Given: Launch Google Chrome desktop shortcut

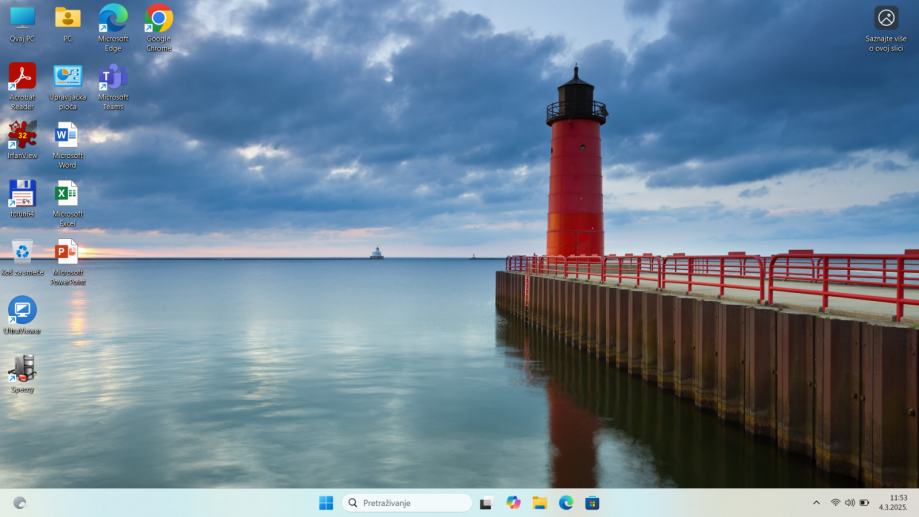Looking at the screenshot, I should (x=159, y=28).
